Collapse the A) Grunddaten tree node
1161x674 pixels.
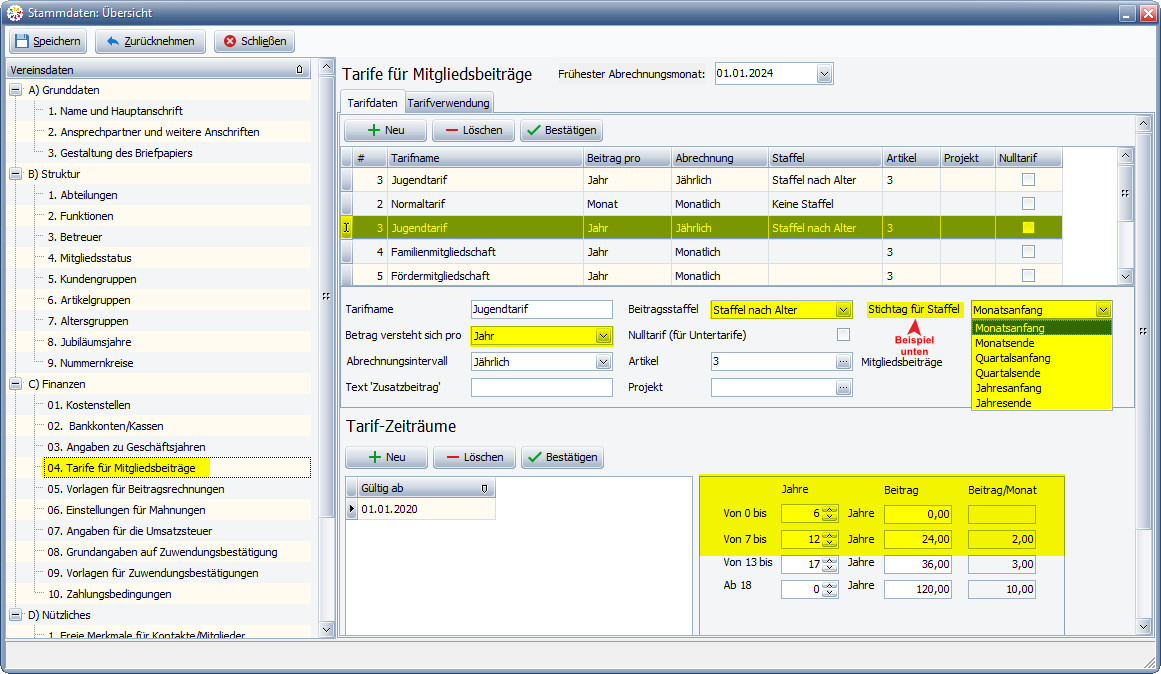point(16,90)
